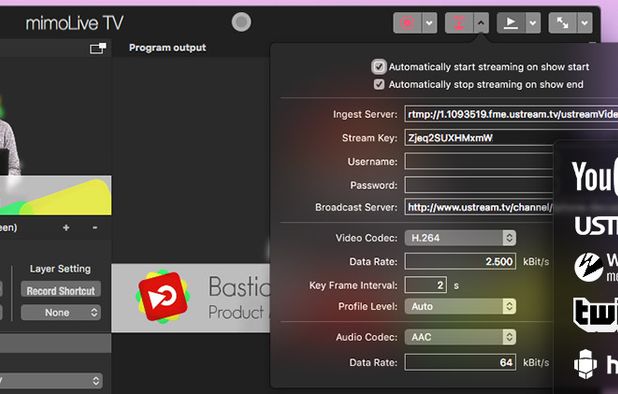Click the audio Data Rate 64 field

(460, 362)
